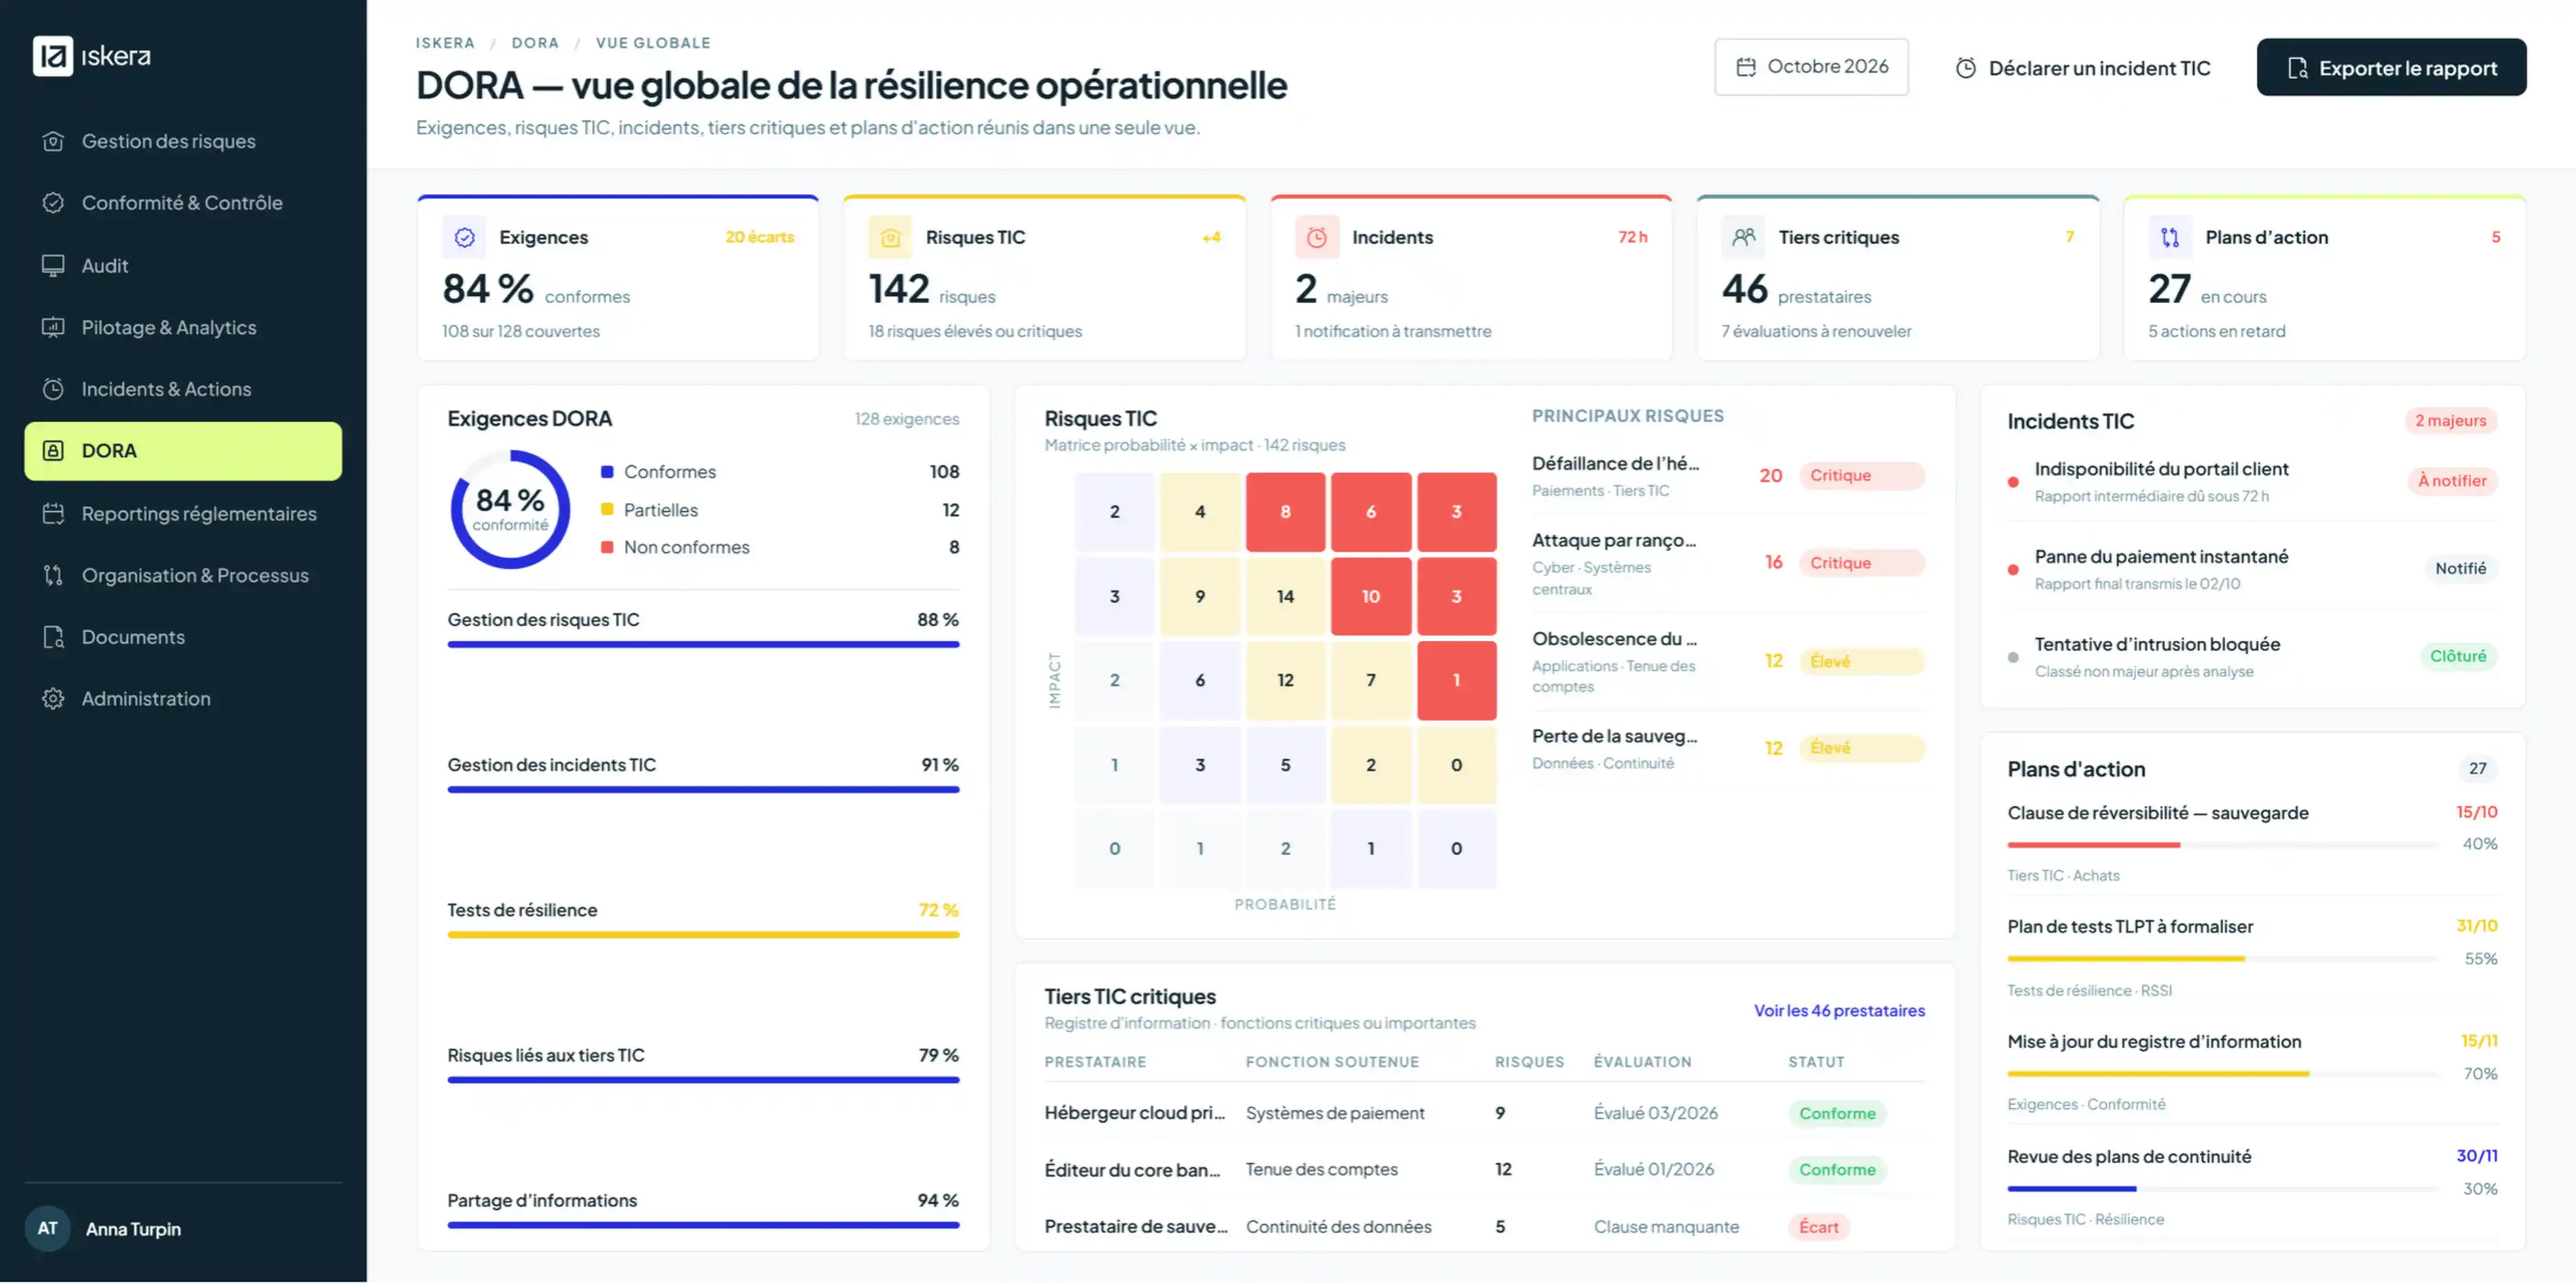The width and height of the screenshot is (2576, 1283).
Task: Open Administration section
Action: point(183,699)
